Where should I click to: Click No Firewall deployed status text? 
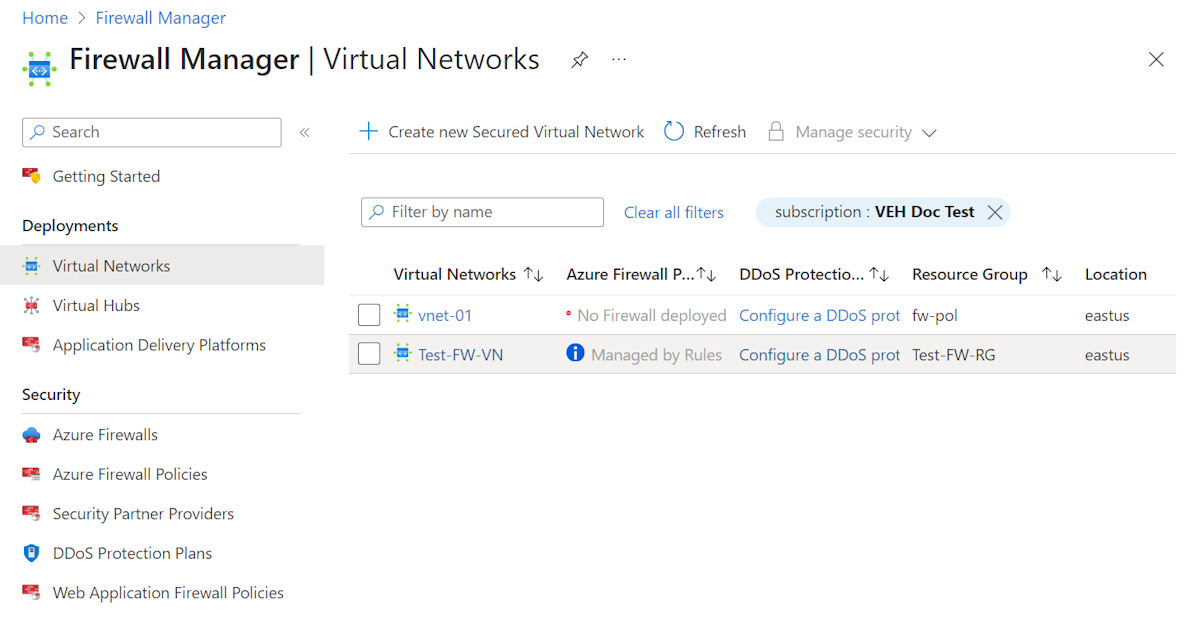click(x=652, y=315)
